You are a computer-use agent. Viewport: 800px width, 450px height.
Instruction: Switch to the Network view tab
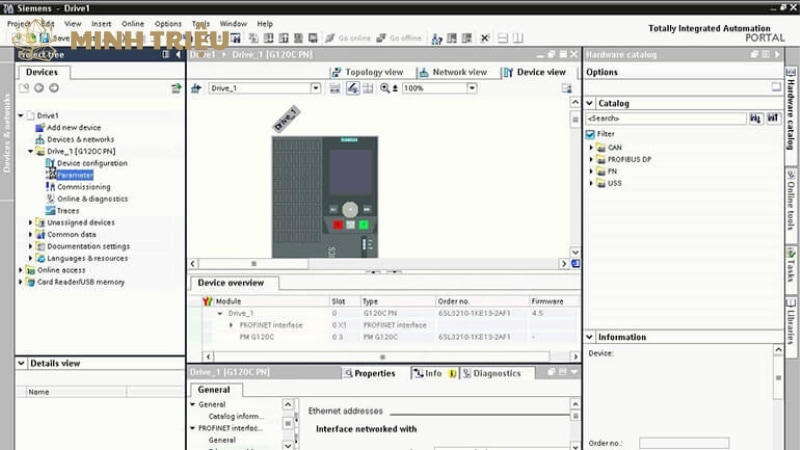coord(453,72)
